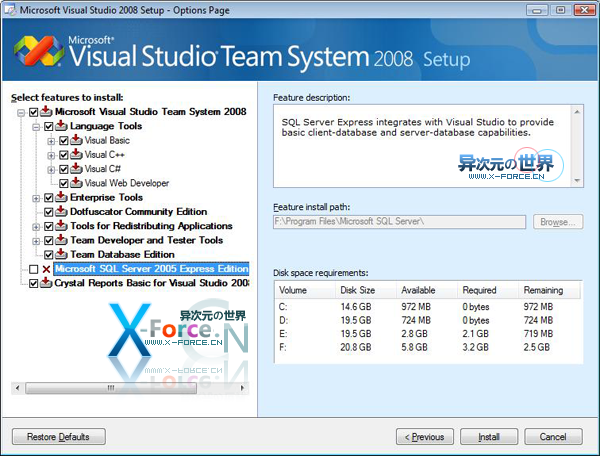
Task: Select Visual Web Developer tree item
Action: point(127,183)
